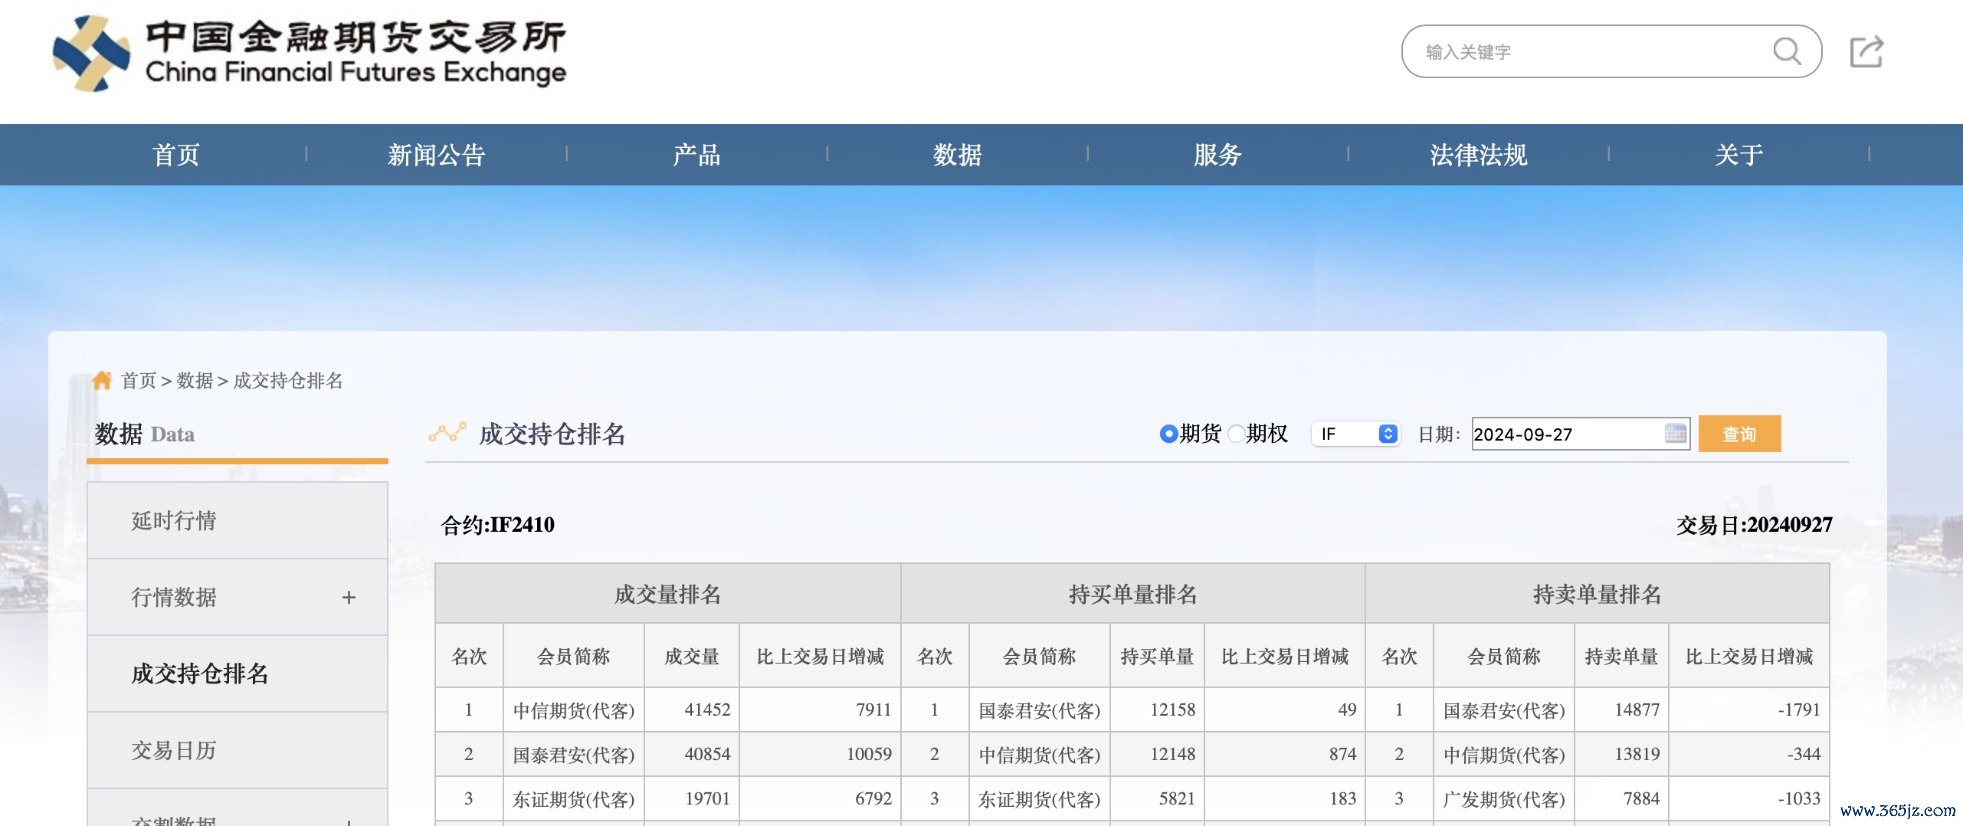
Task: Click the 持买单量排名 table header
Action: coord(1133,594)
